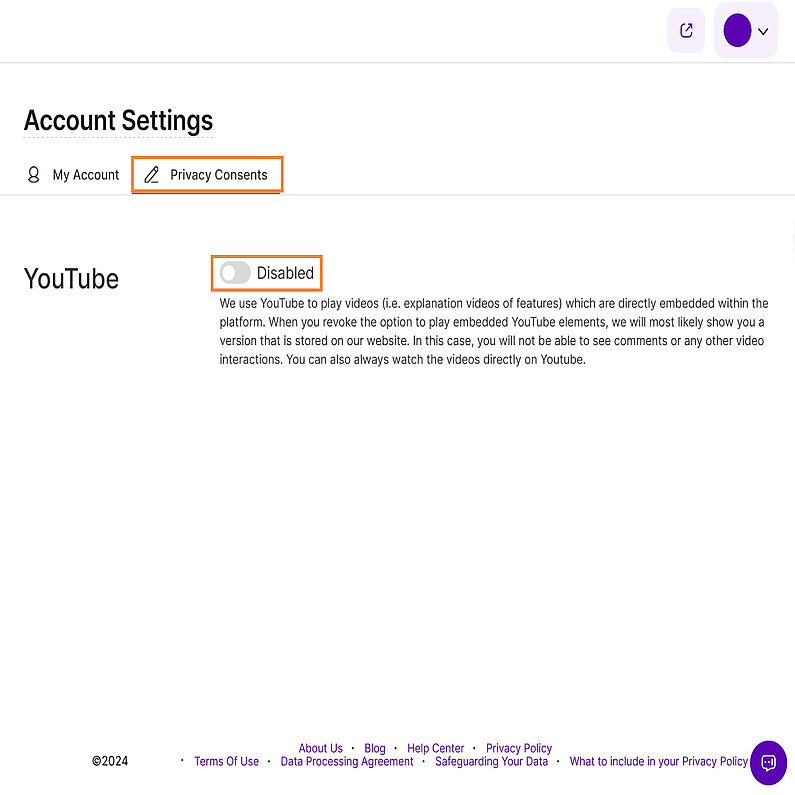The image size is (795, 795).
Task: Select the Privacy Consents tab
Action: tap(218, 175)
